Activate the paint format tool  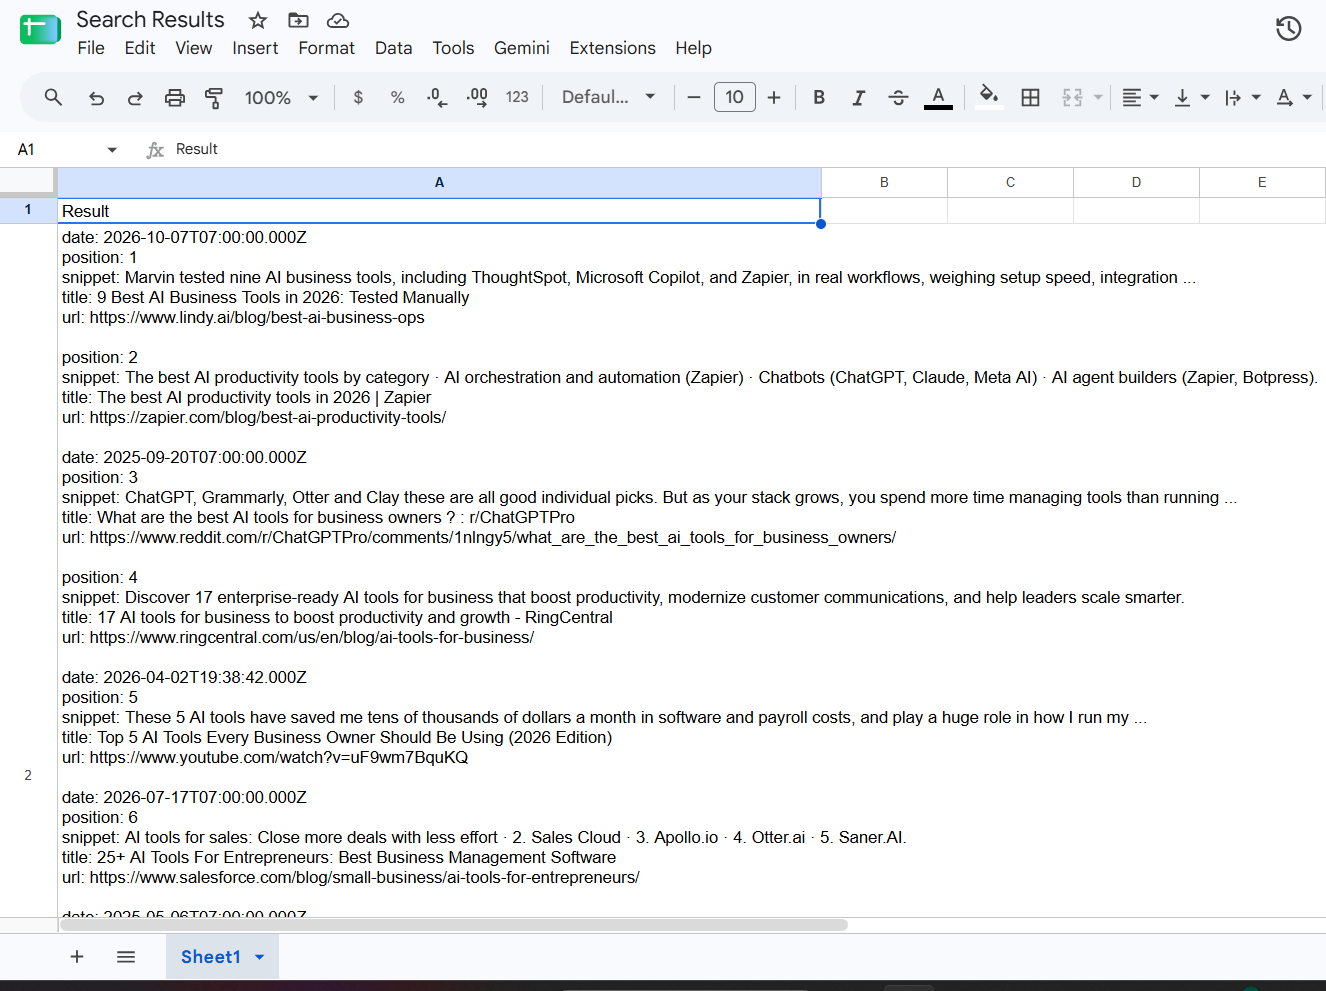point(214,97)
